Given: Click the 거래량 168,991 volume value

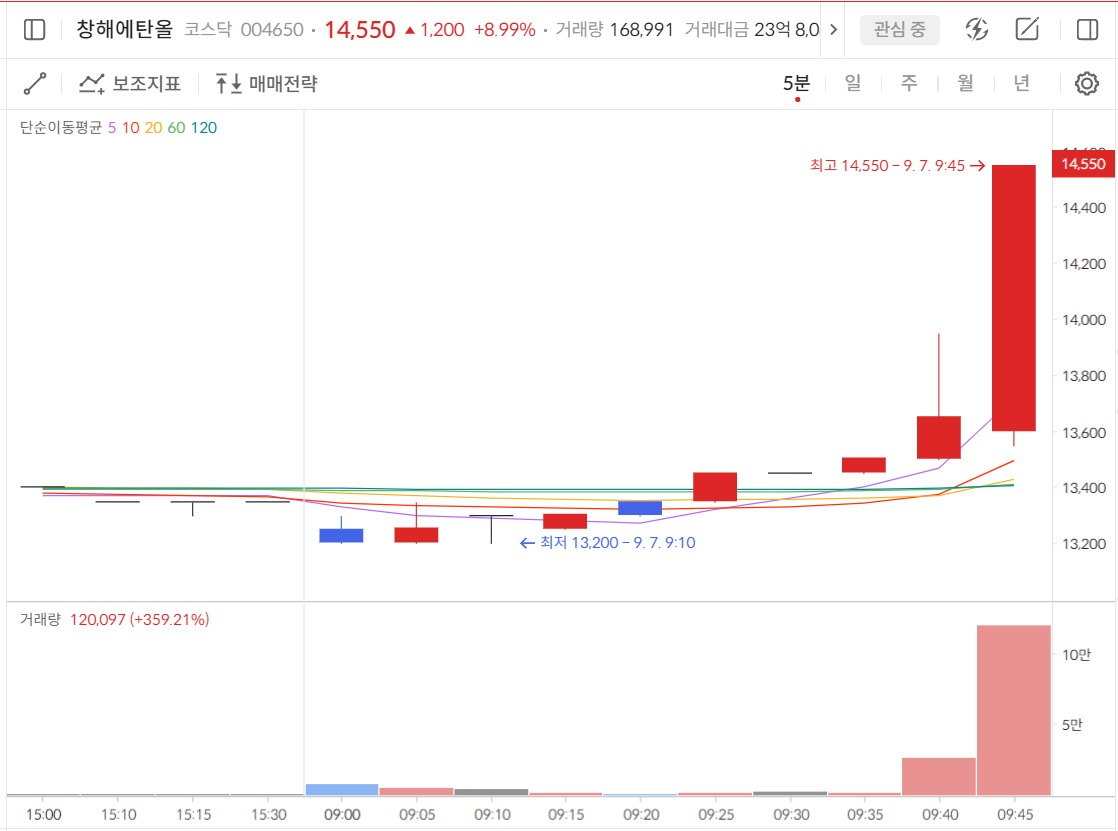Looking at the screenshot, I should (615, 30).
